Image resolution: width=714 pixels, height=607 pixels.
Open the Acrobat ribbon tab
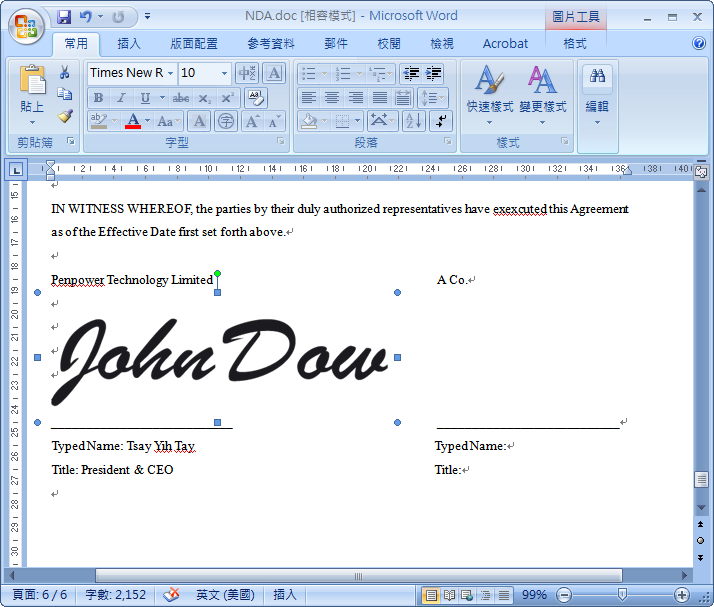pos(505,43)
